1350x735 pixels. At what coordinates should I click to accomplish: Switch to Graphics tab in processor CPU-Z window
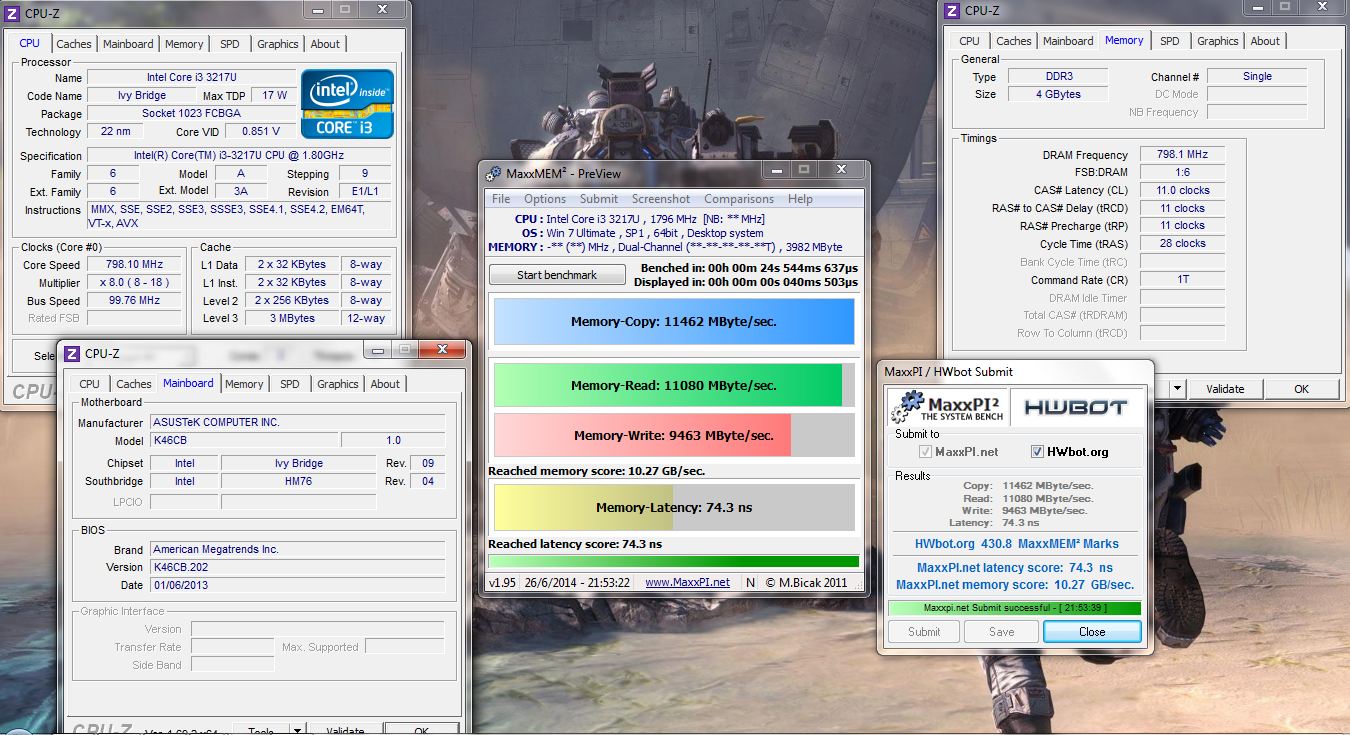point(278,44)
